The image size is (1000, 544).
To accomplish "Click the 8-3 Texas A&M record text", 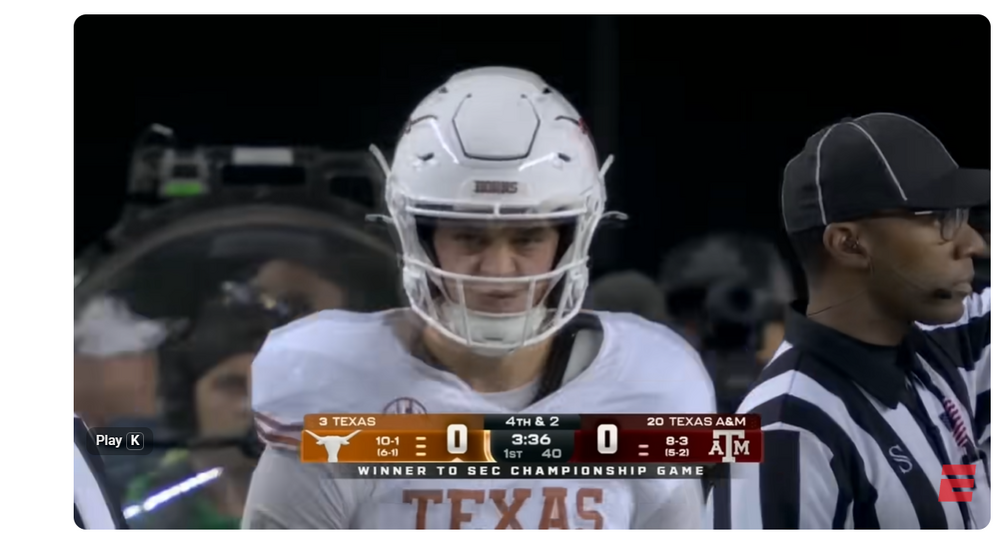I will click(677, 441).
